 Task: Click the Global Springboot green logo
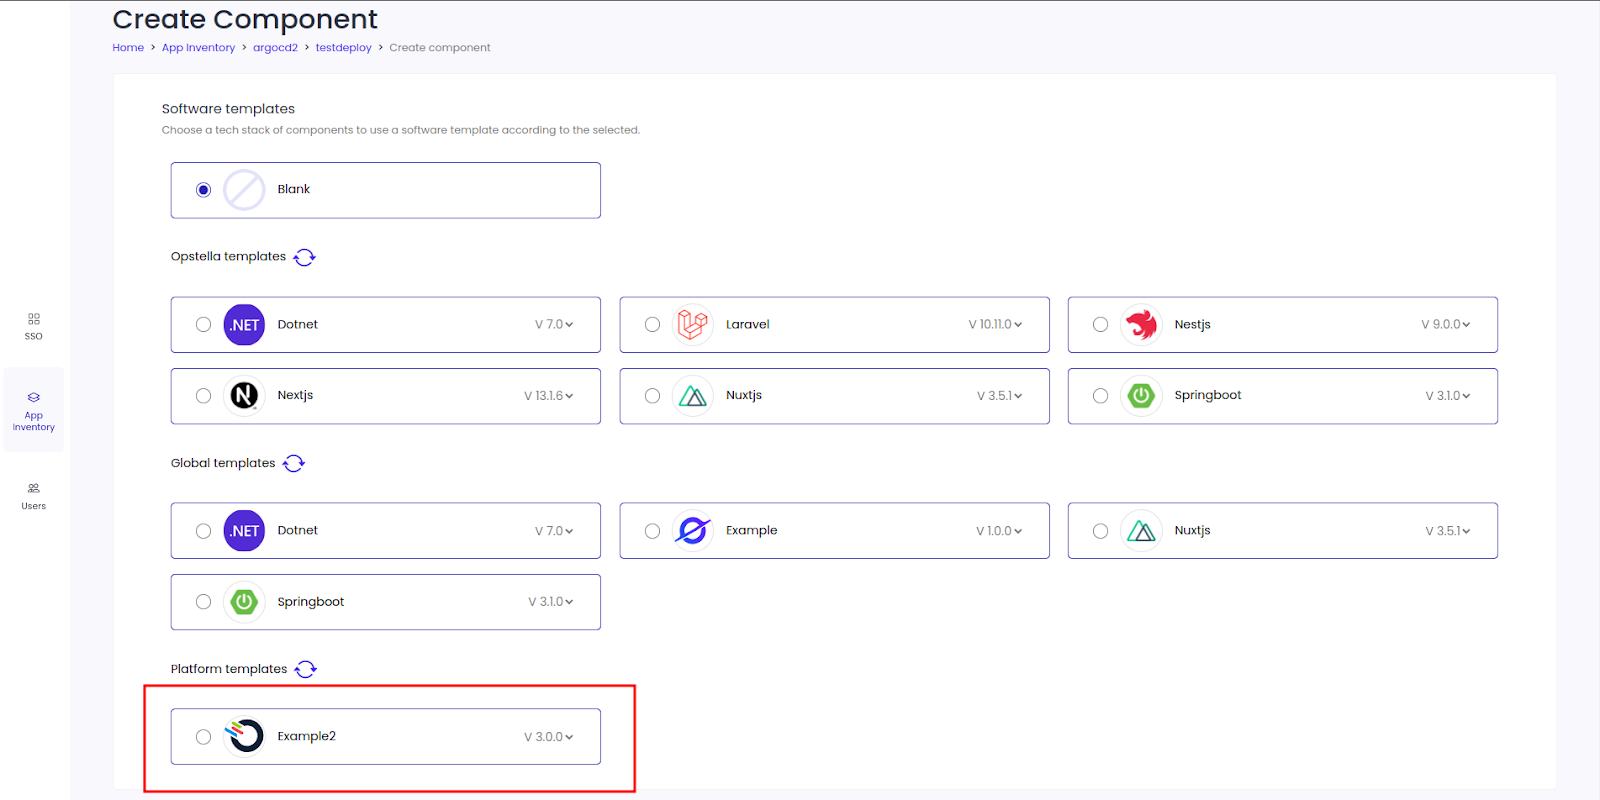[244, 602]
